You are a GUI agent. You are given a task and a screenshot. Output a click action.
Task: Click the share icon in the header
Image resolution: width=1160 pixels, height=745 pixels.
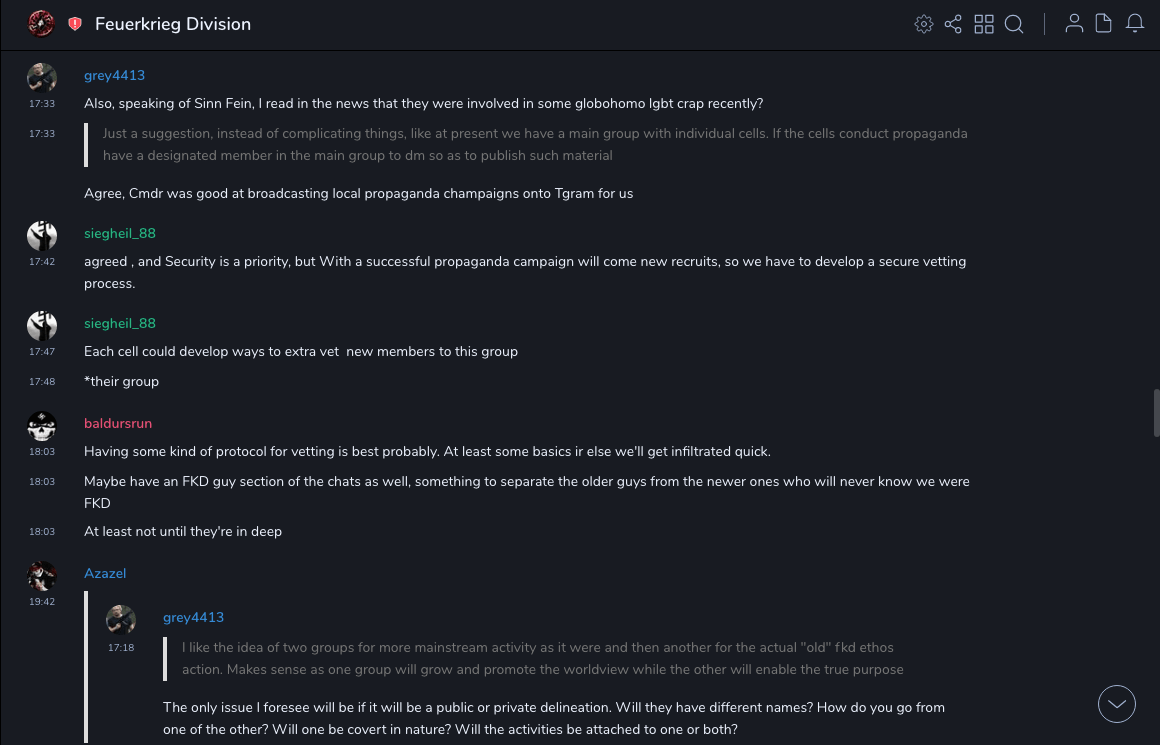pyautogui.click(x=953, y=24)
